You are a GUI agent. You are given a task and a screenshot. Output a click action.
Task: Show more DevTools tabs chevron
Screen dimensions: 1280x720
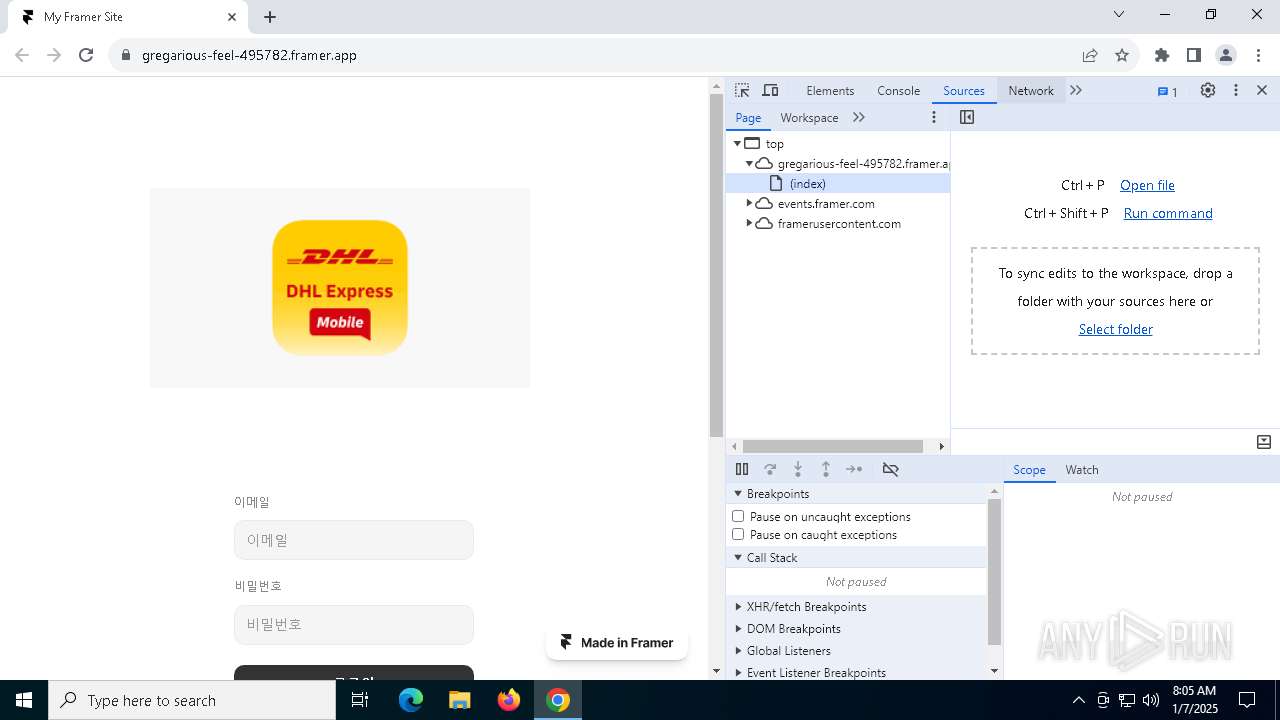[x=1076, y=90]
